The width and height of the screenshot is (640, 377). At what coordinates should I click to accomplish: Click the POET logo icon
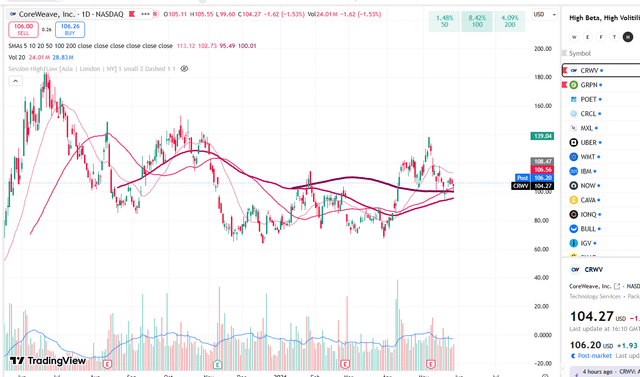(574, 99)
